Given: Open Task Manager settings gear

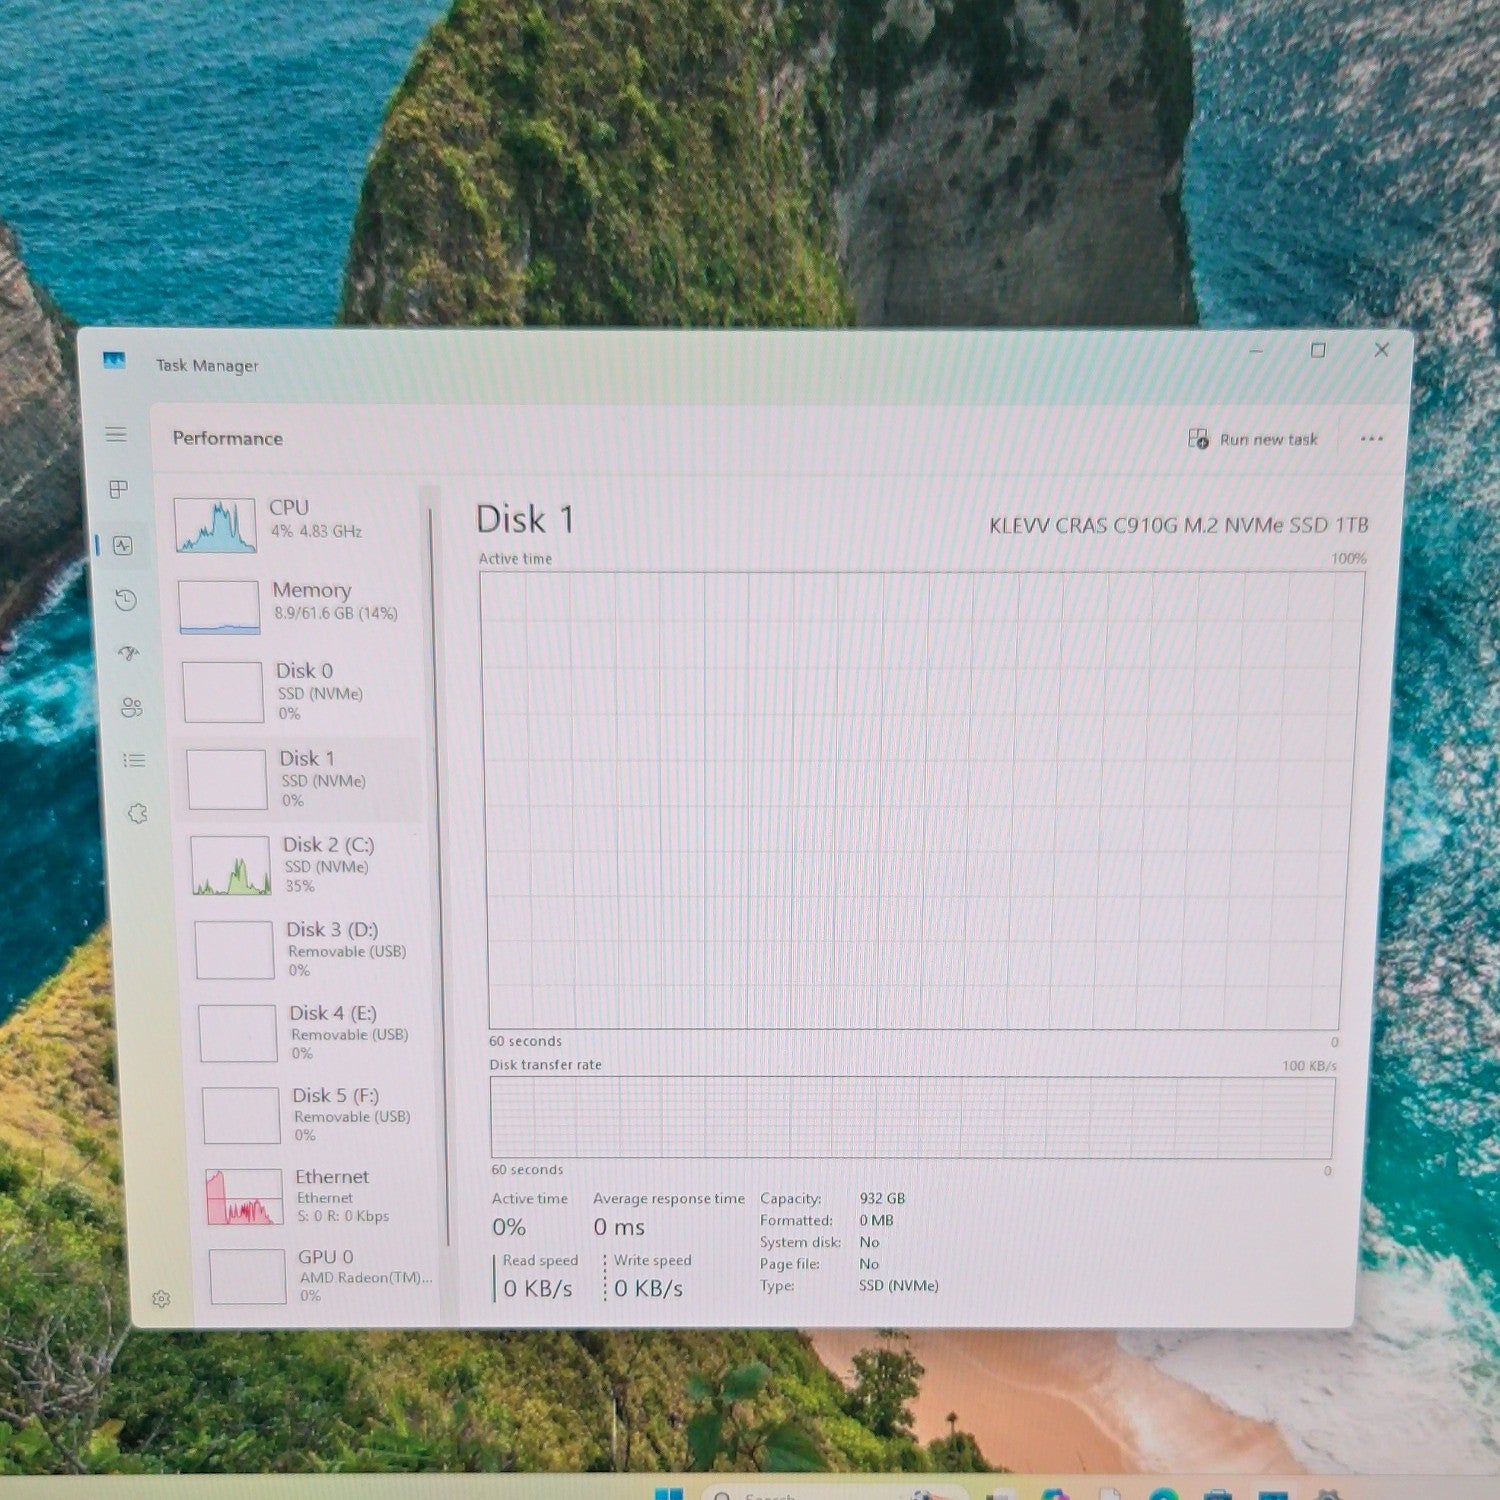Looking at the screenshot, I should [x=161, y=1298].
